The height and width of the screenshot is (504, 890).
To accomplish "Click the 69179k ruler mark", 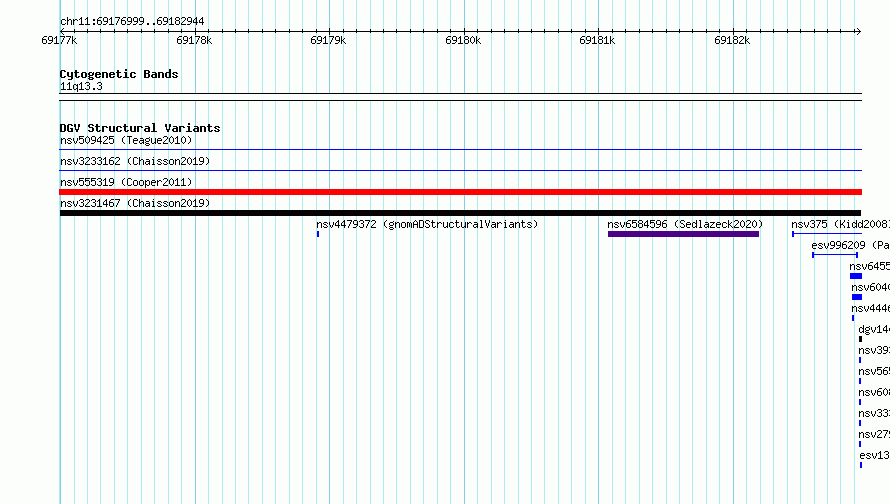I will pyautogui.click(x=328, y=40).
